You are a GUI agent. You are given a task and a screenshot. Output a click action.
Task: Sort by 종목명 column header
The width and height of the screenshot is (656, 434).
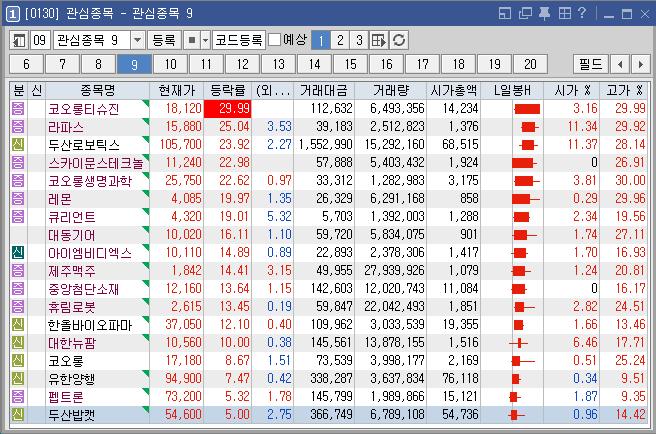[x=97, y=90]
